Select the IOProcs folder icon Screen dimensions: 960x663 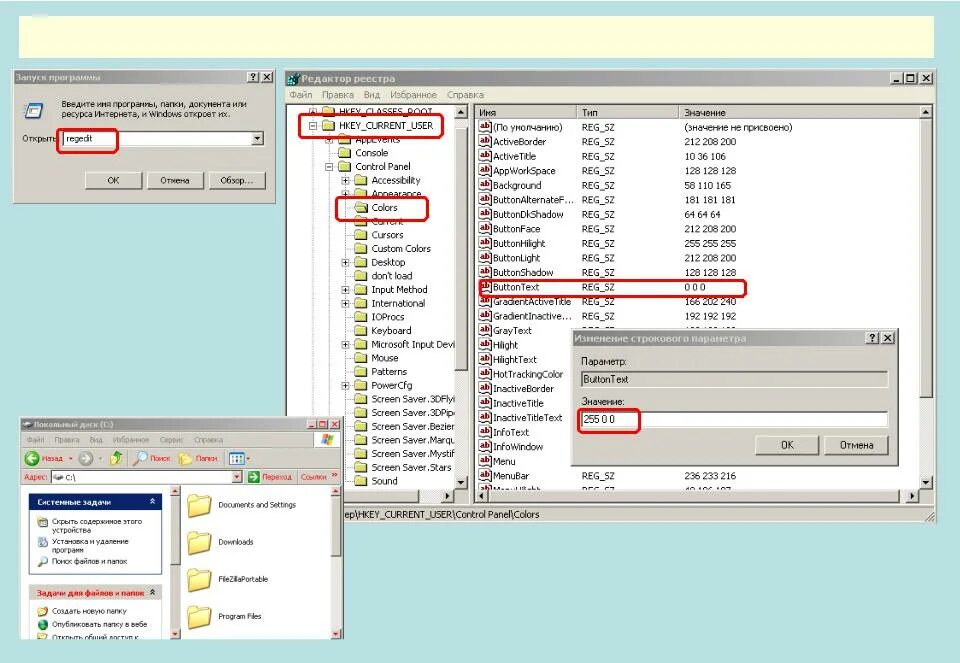tap(361, 317)
